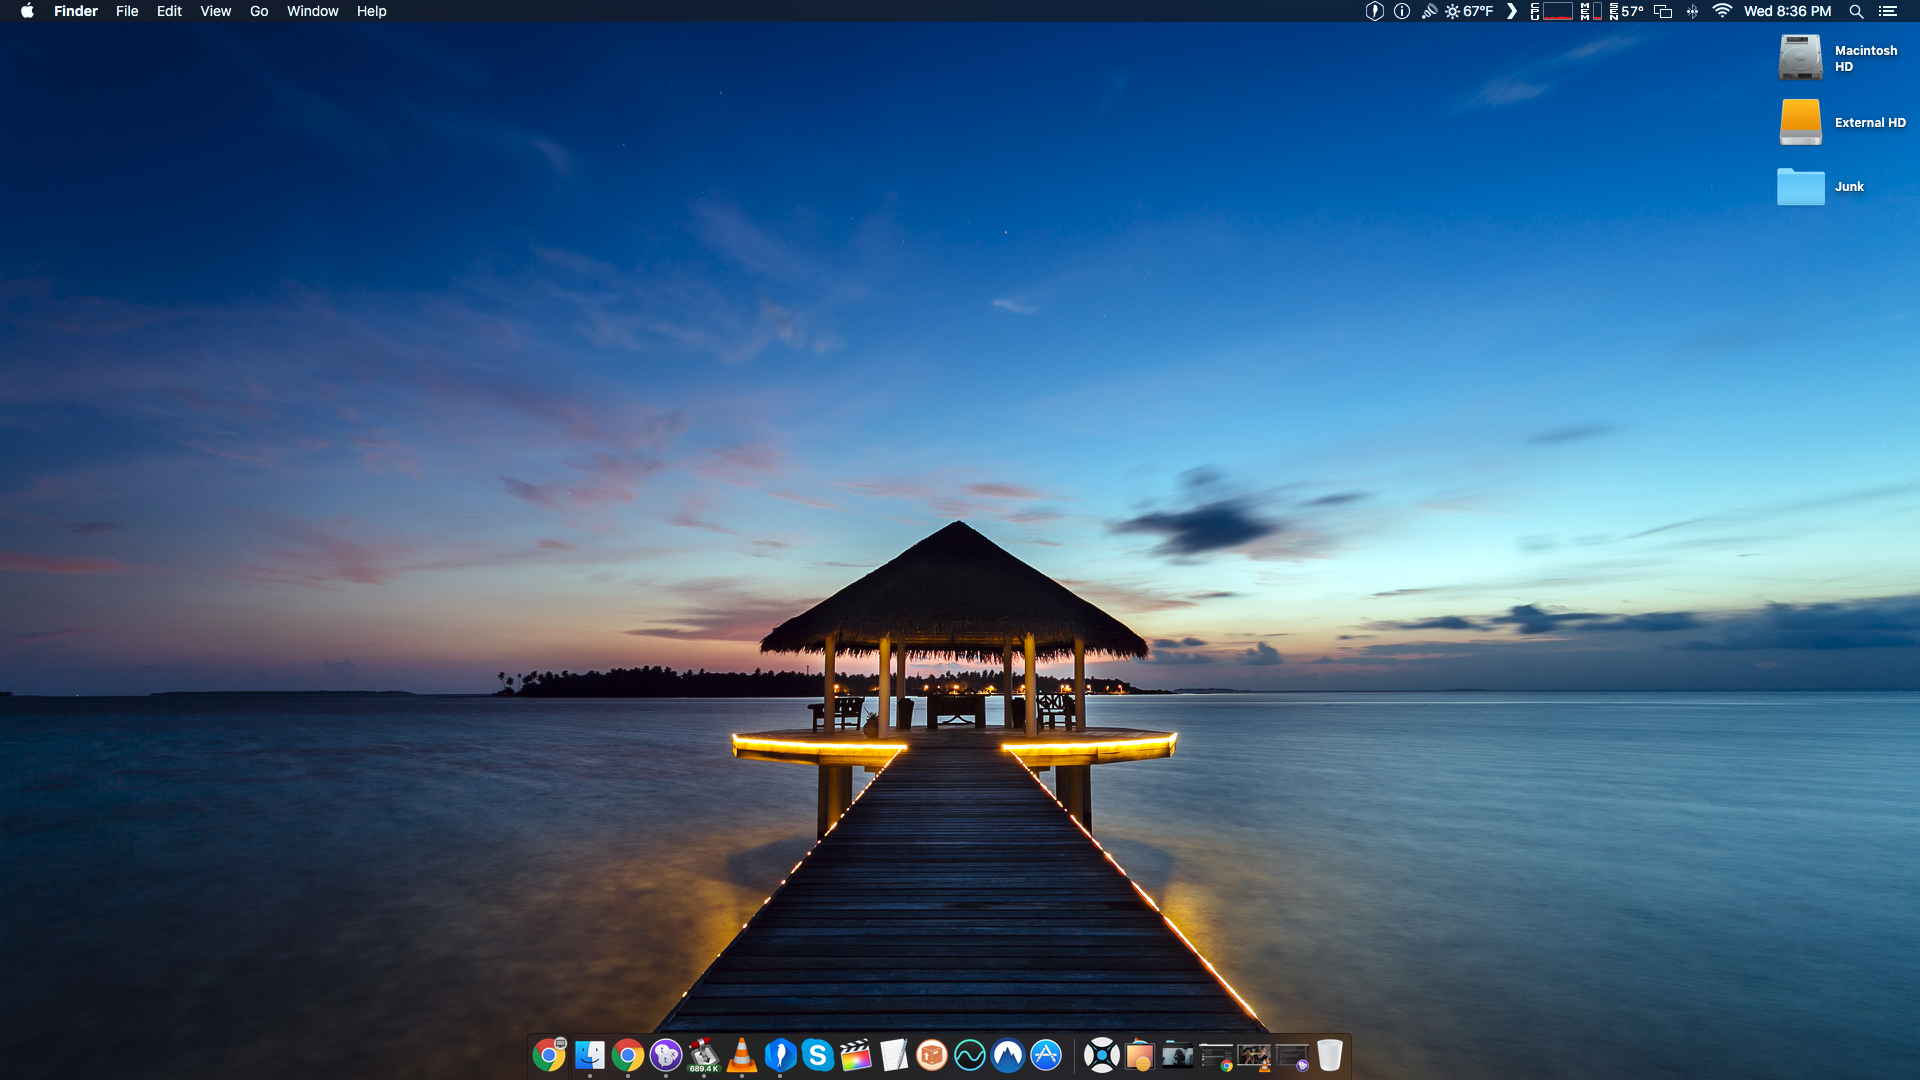Viewport: 1920px width, 1080px height.
Task: Select the Junk folder on the desktop
Action: pyautogui.click(x=1801, y=186)
